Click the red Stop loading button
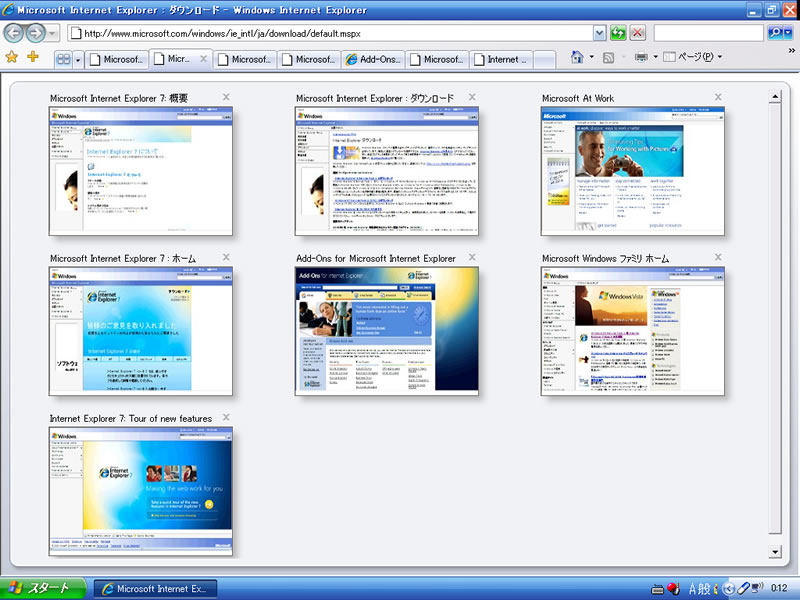Image resolution: width=800 pixels, height=600 pixels. 637,34
